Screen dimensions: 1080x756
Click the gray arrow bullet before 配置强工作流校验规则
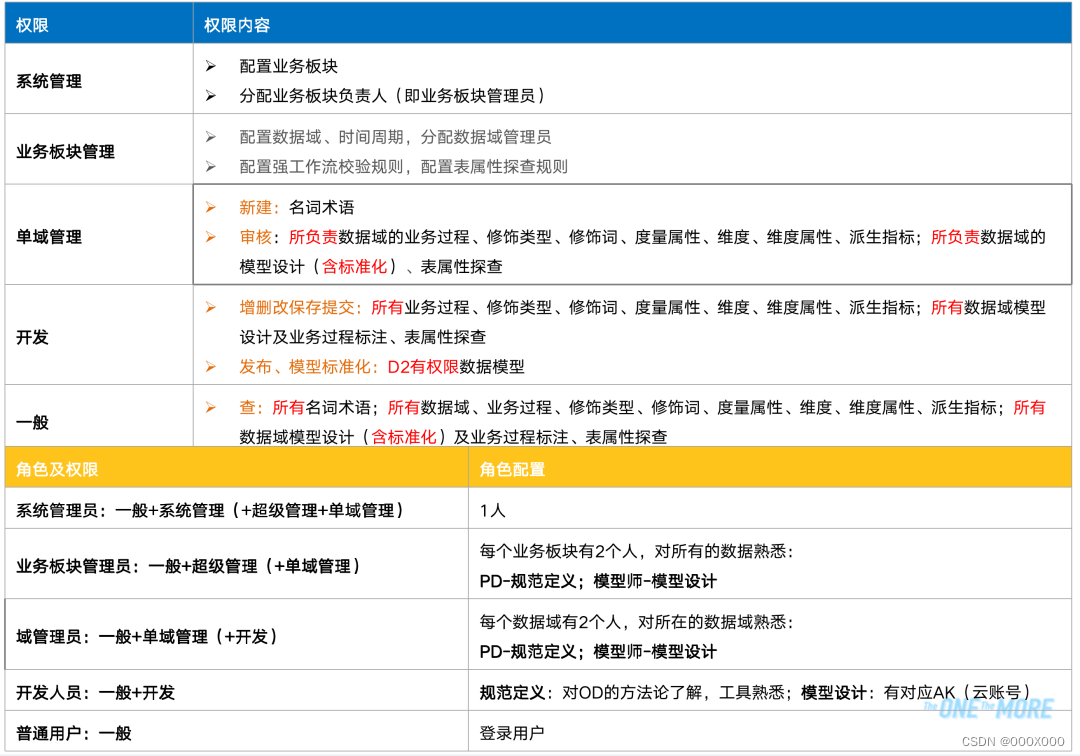[210, 167]
